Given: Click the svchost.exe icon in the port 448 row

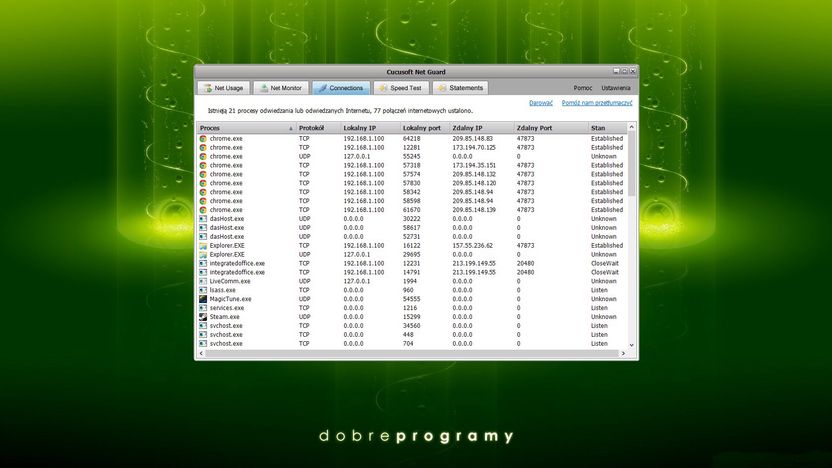Looking at the screenshot, I should click(203, 335).
